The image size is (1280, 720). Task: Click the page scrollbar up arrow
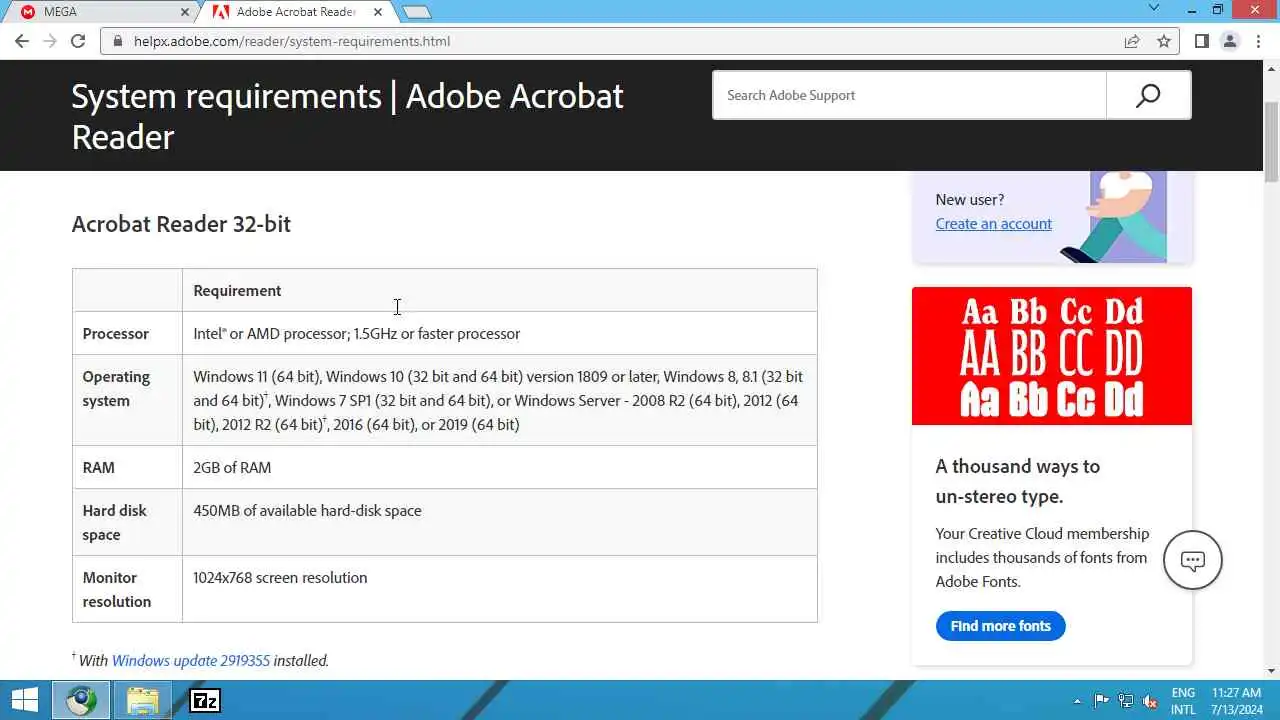pos(1271,69)
